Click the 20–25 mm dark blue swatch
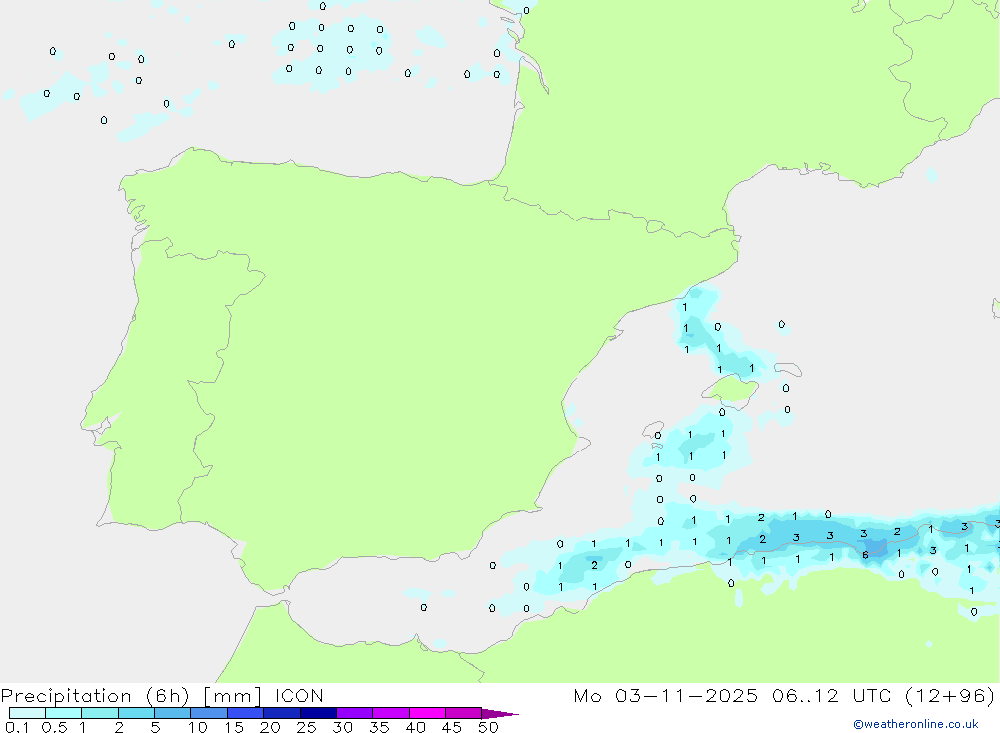Image resolution: width=1000 pixels, height=733 pixels. [x=282, y=713]
